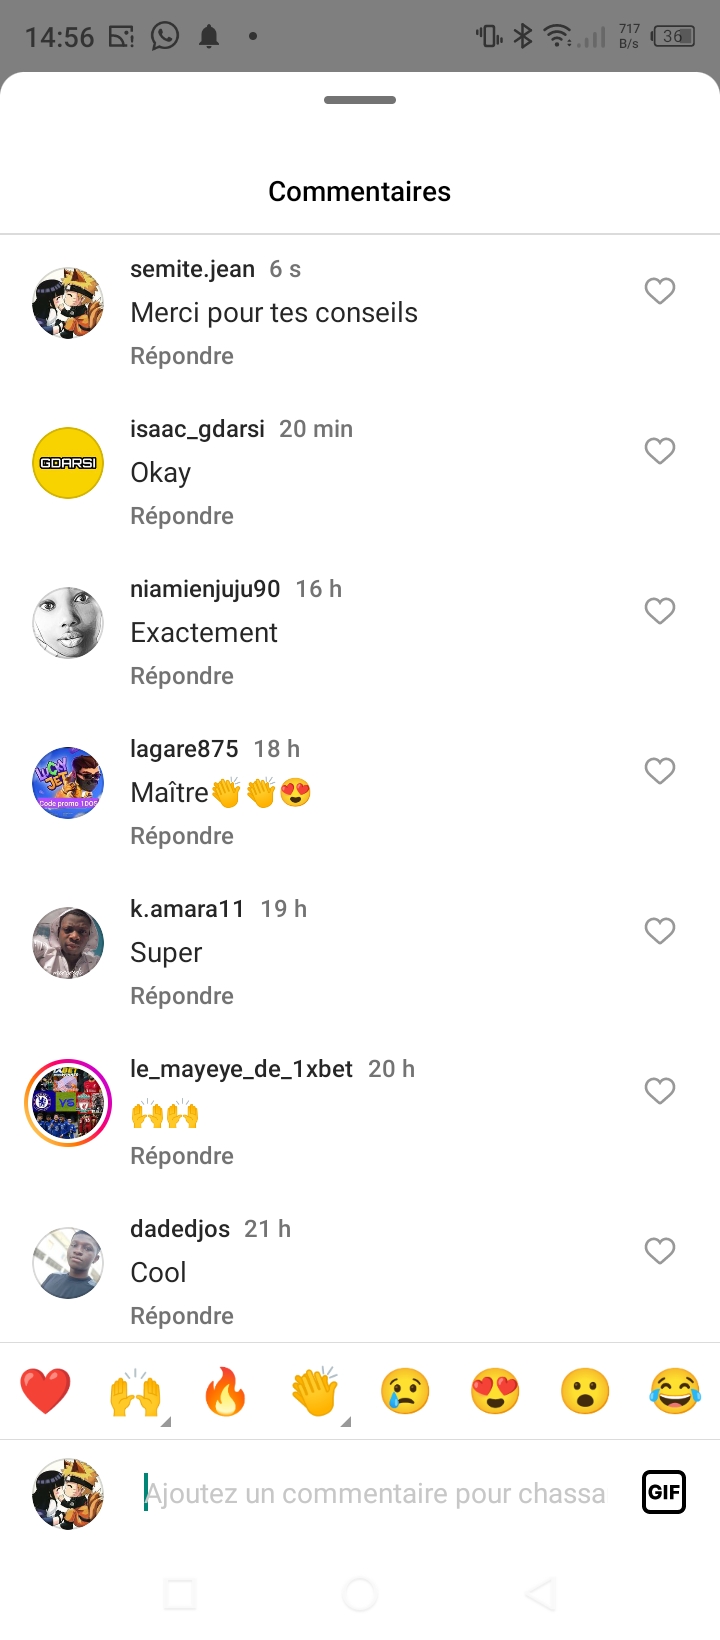Screen dimensions: 720x1640
Task: Open the username niamienjuju90's profile
Action: 205,589
